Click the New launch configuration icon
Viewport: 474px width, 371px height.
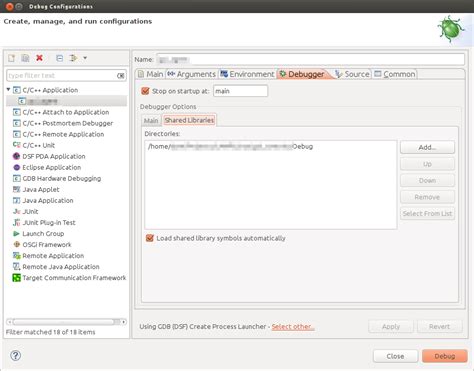coord(12,58)
